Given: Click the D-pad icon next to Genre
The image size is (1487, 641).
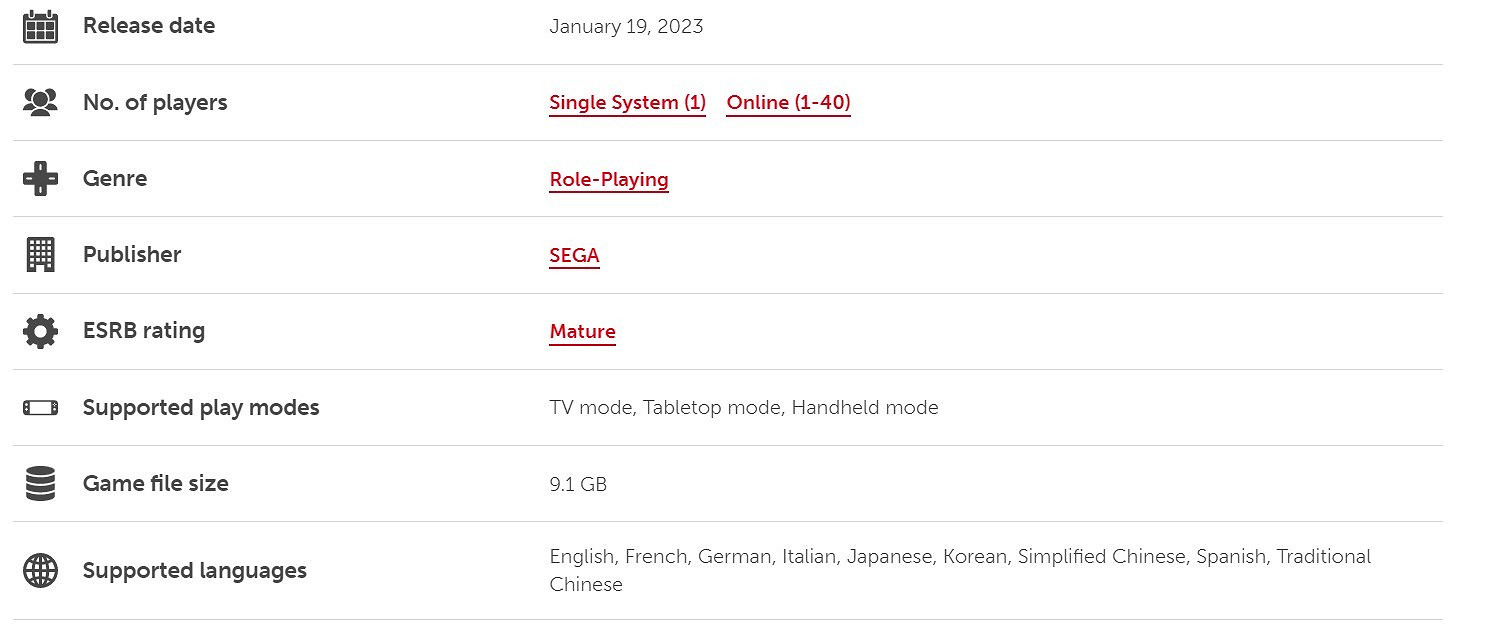Looking at the screenshot, I should [40, 179].
